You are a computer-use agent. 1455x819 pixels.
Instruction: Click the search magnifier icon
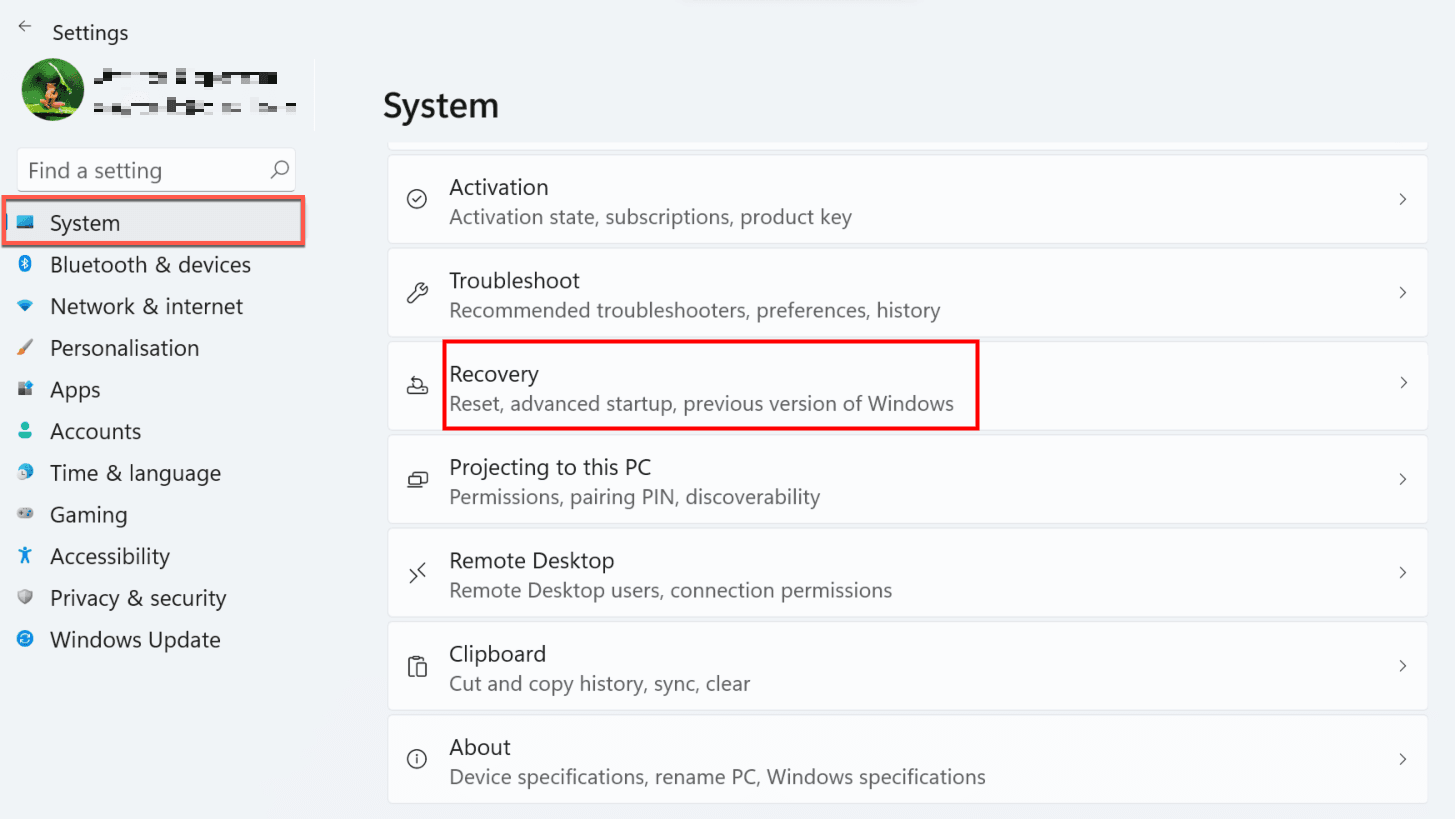pos(280,170)
